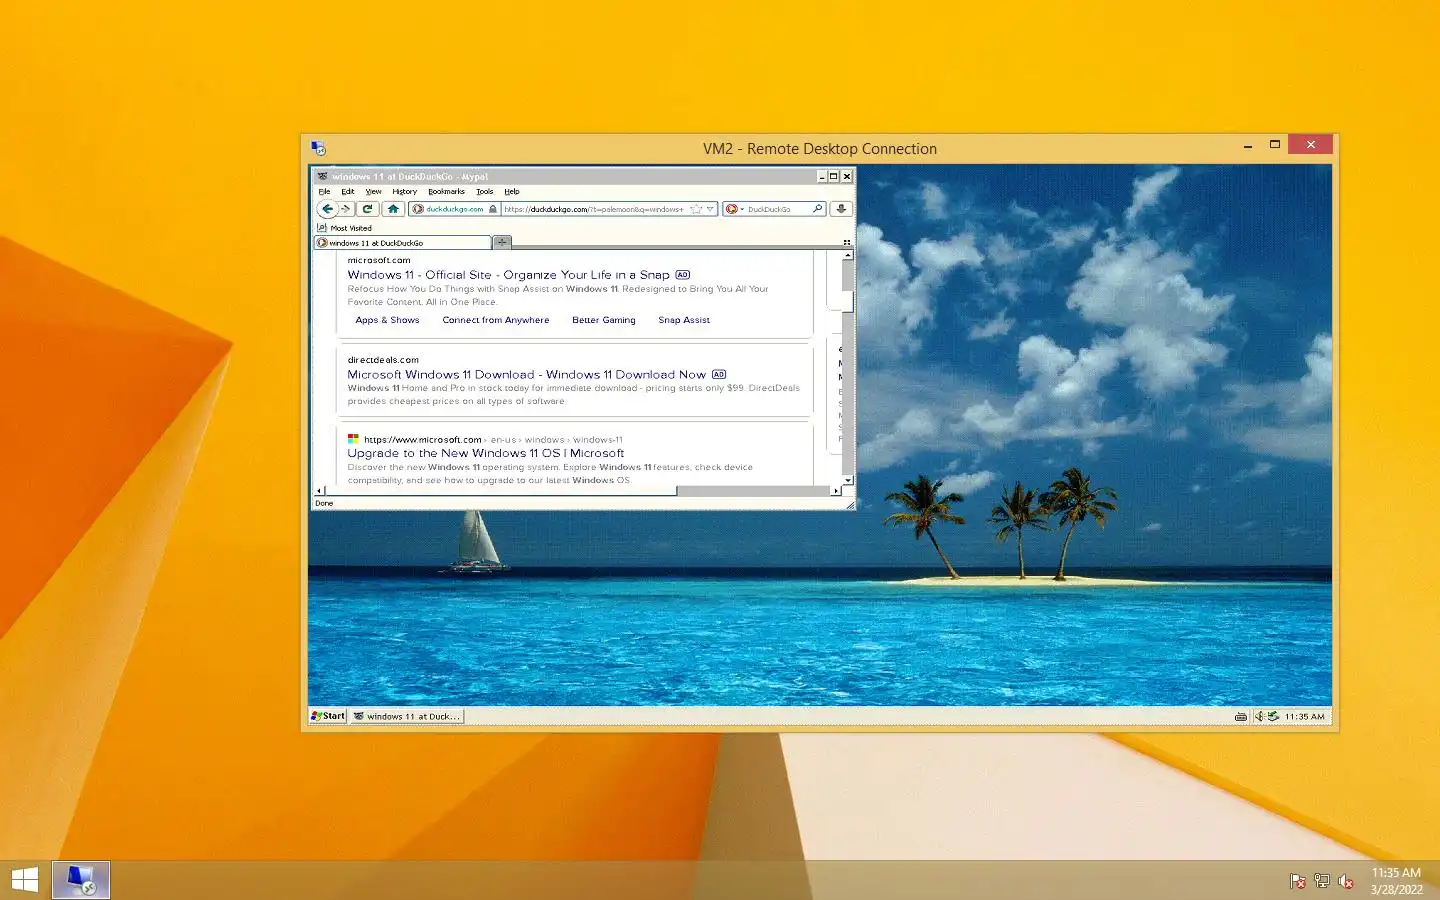The height and width of the screenshot is (900, 1440).
Task: Open 'Windows 11 - Official Site' ad result
Action: point(508,274)
